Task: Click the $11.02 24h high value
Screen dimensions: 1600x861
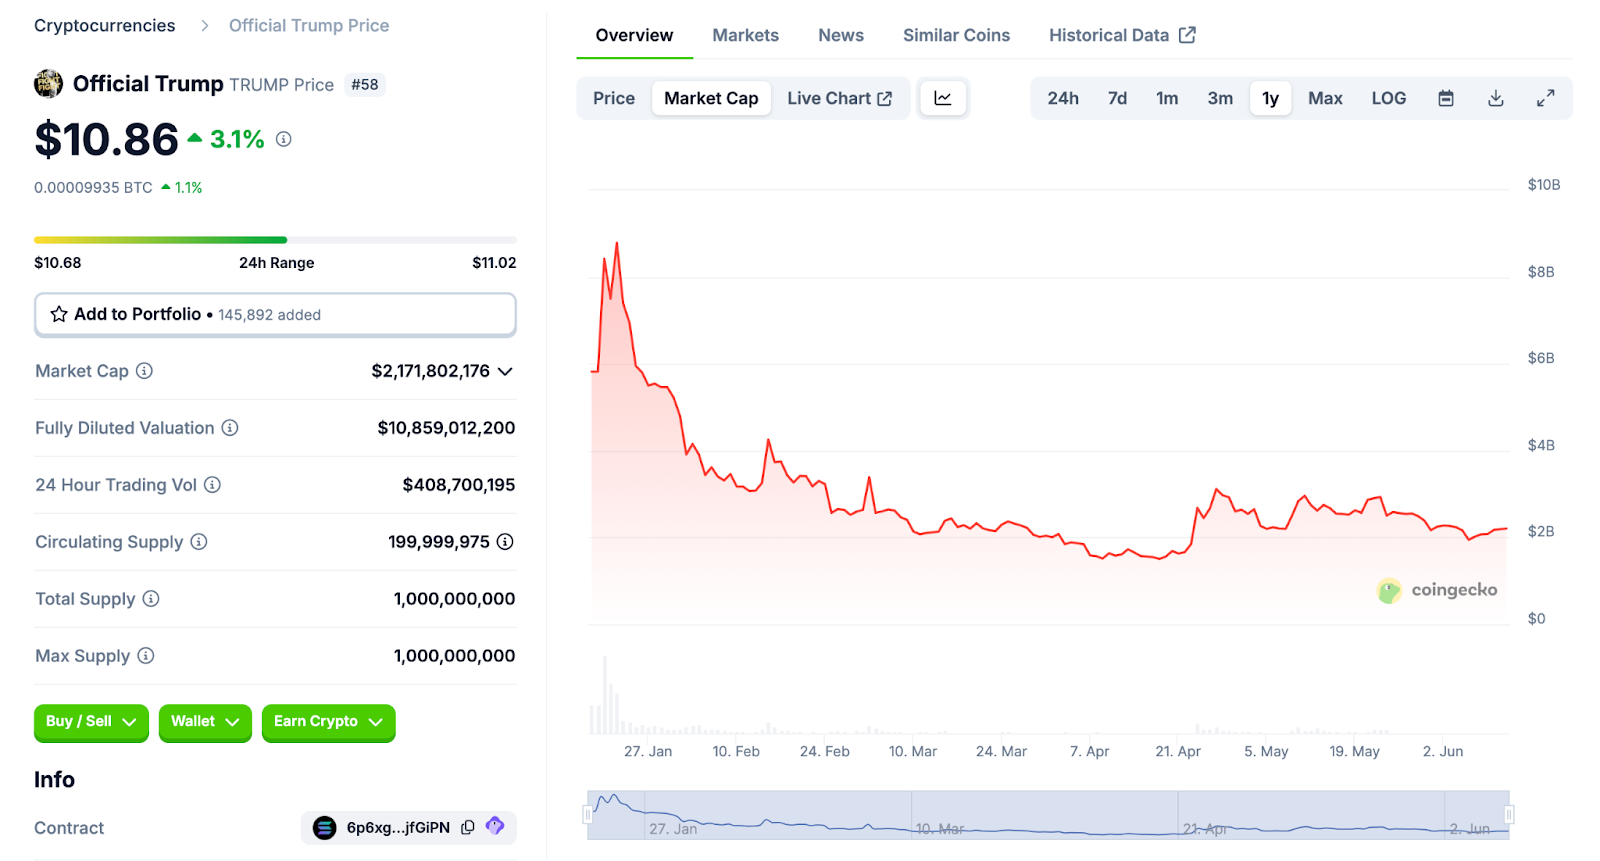Action: tap(494, 263)
